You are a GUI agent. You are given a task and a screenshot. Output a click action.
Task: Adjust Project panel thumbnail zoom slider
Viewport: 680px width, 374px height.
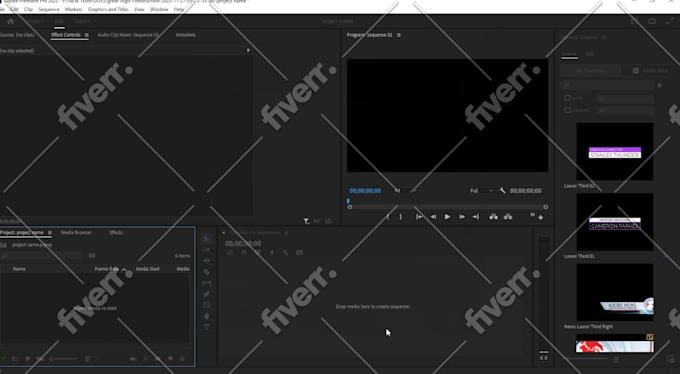click(x=63, y=359)
